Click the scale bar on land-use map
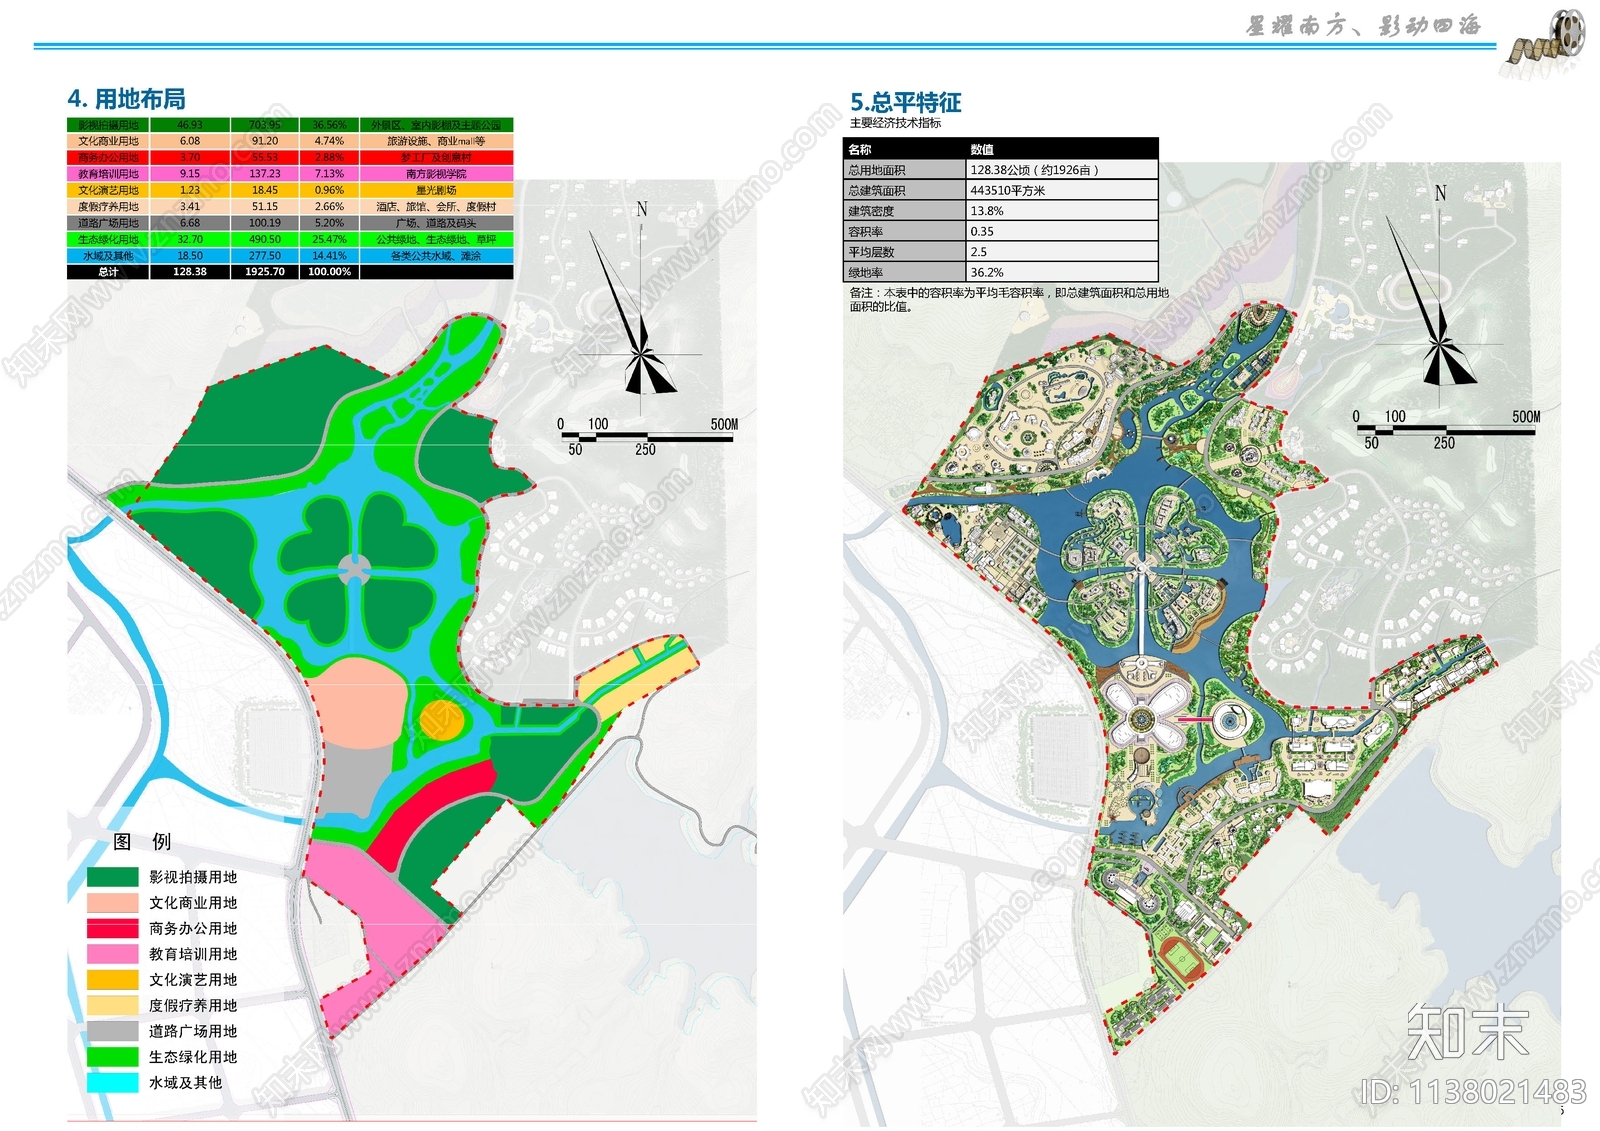Image resolution: width=1600 pixels, height=1131 pixels. pyautogui.click(x=647, y=436)
